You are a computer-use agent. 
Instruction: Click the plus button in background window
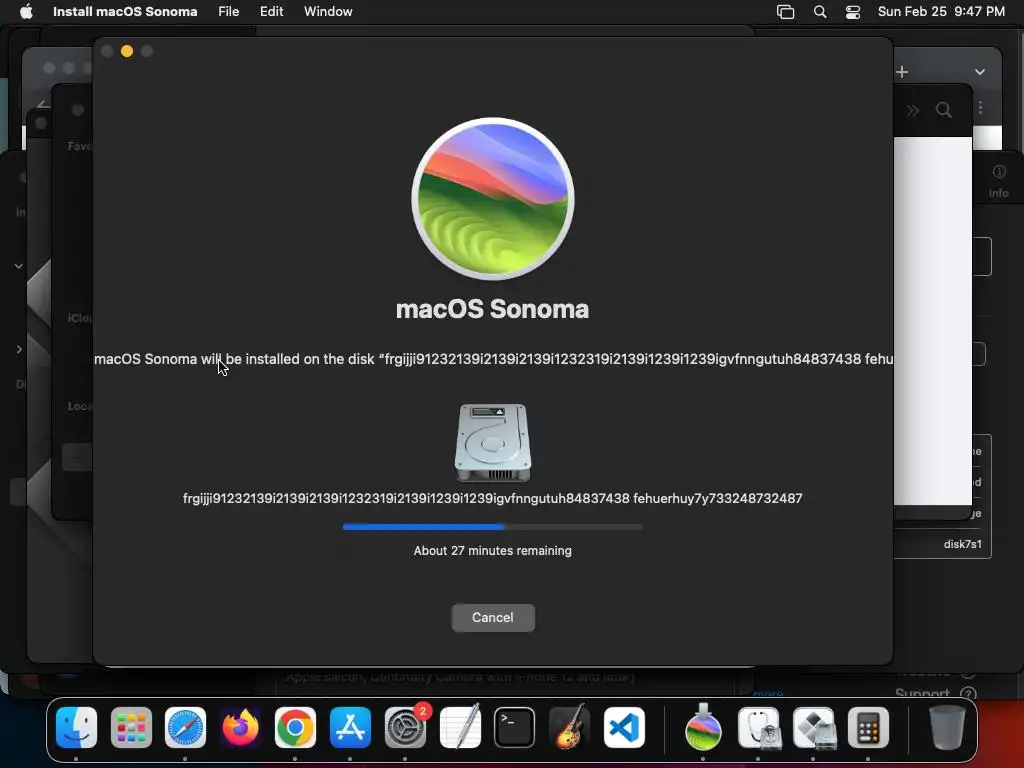tap(903, 72)
